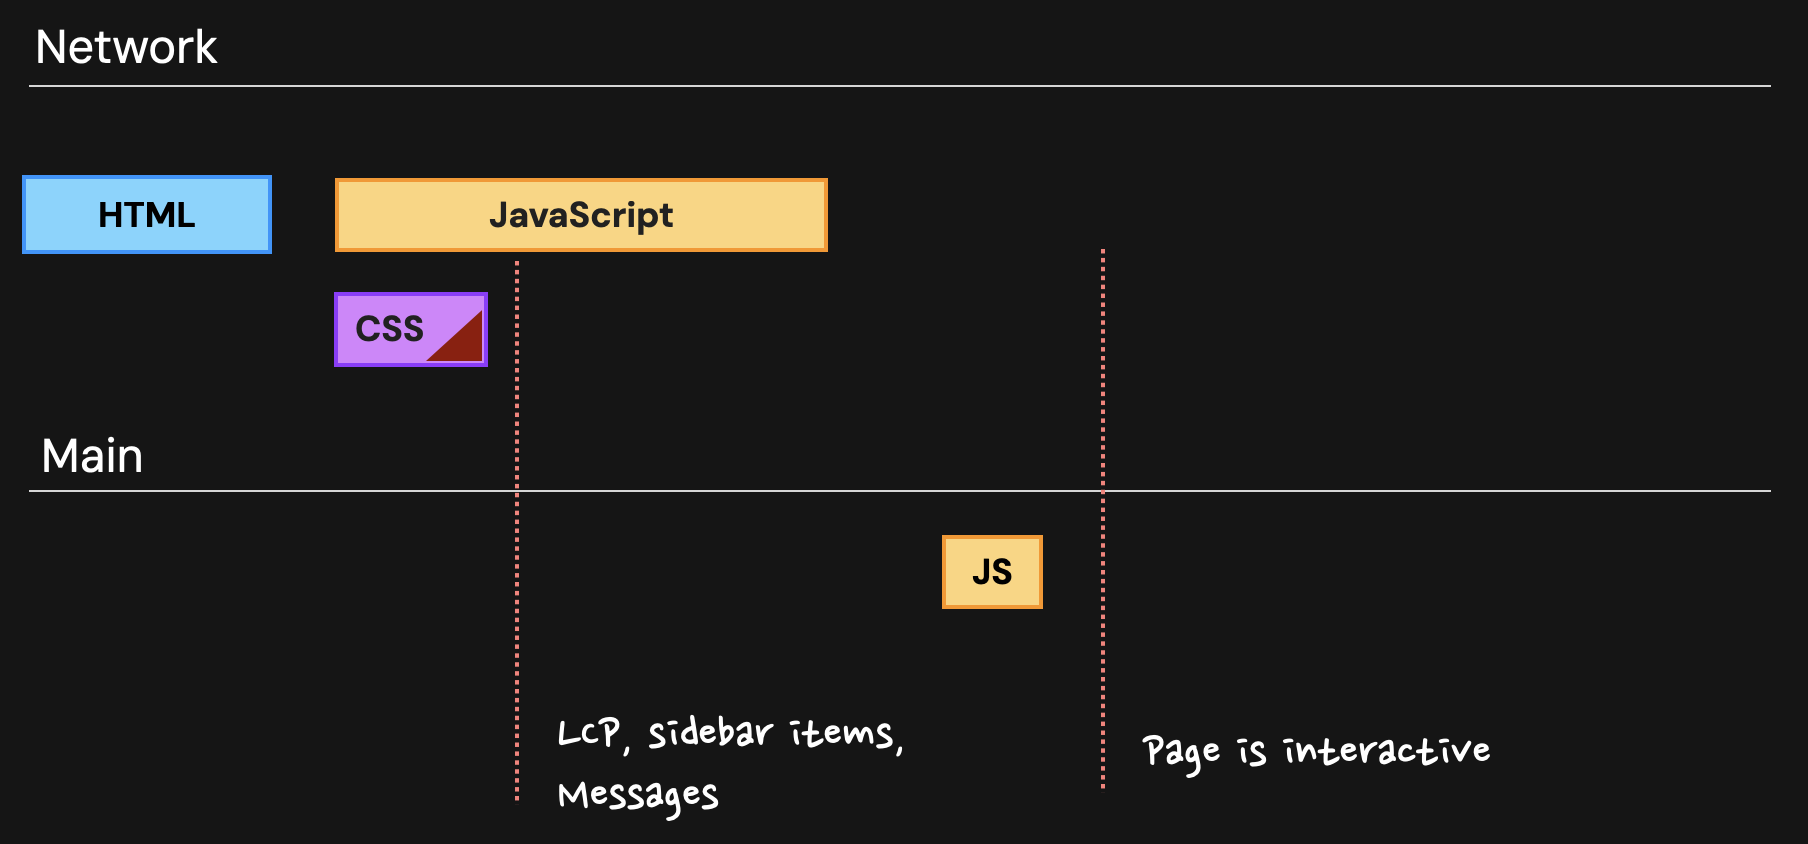Click the handwritten word Messages

pos(638,796)
